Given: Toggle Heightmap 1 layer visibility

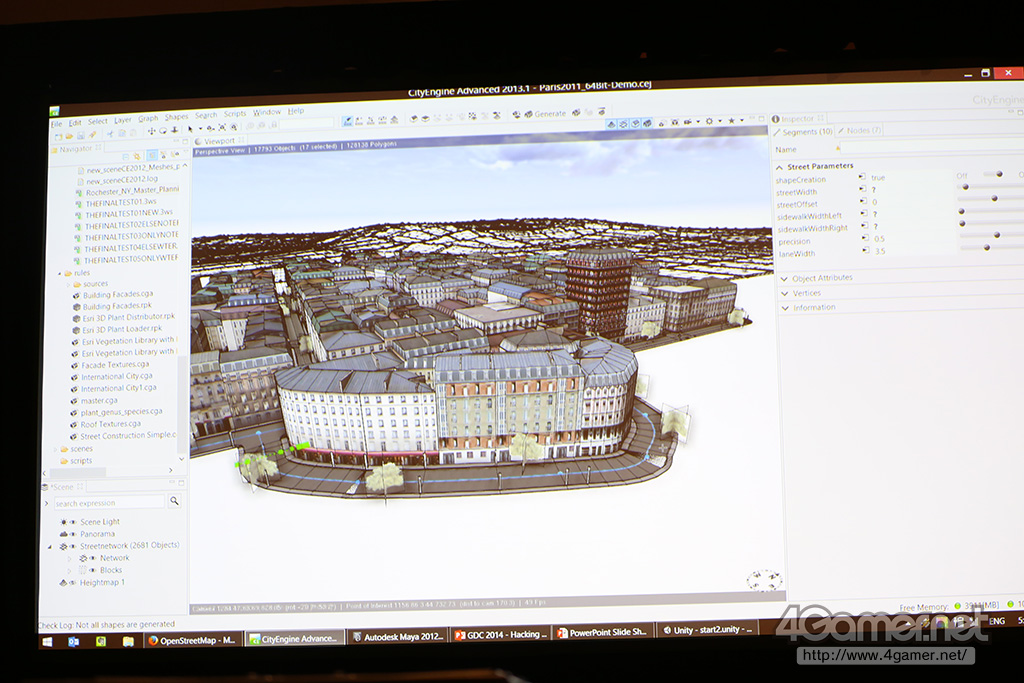Looking at the screenshot, I should tap(72, 582).
